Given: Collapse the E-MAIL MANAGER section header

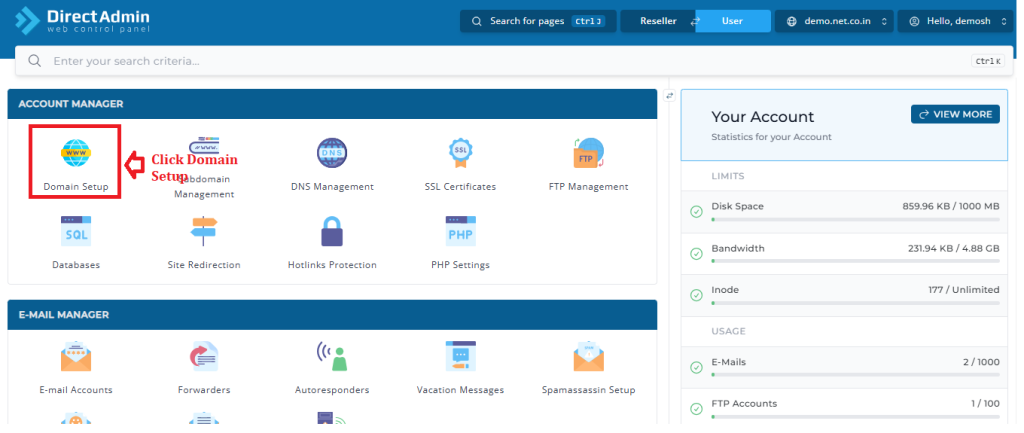Looking at the screenshot, I should [332, 315].
